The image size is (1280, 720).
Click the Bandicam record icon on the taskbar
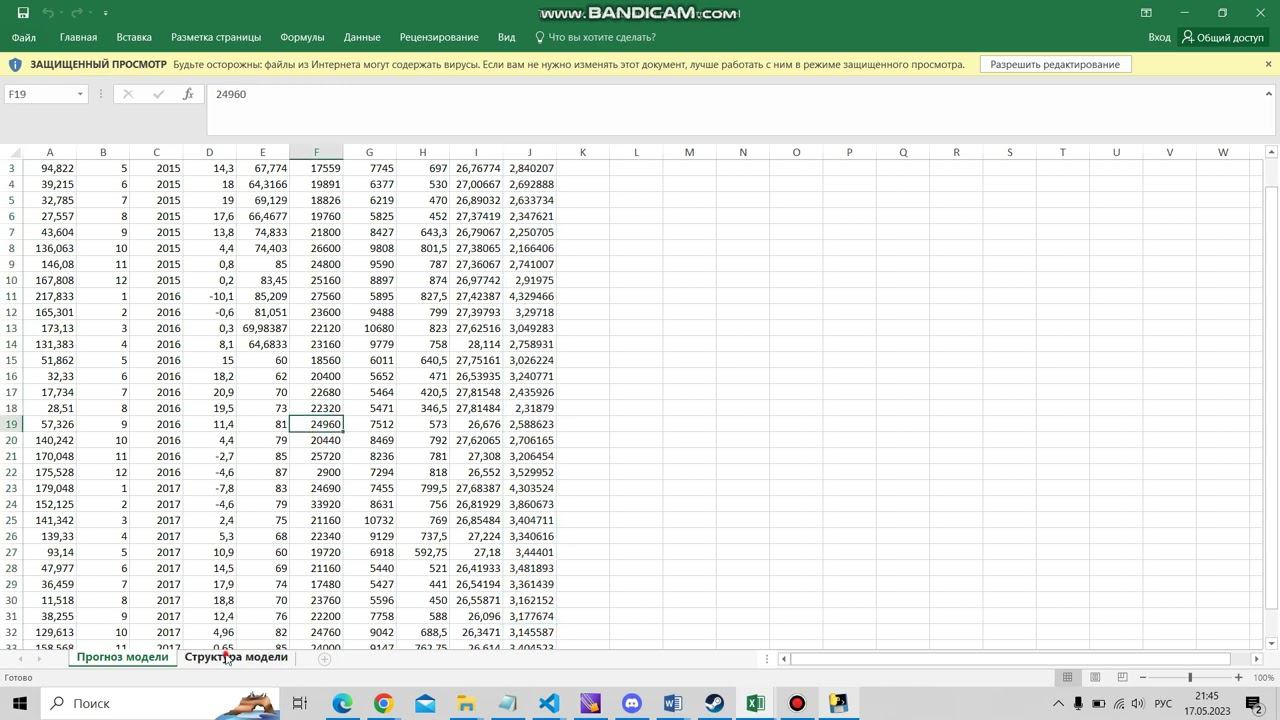tap(797, 703)
